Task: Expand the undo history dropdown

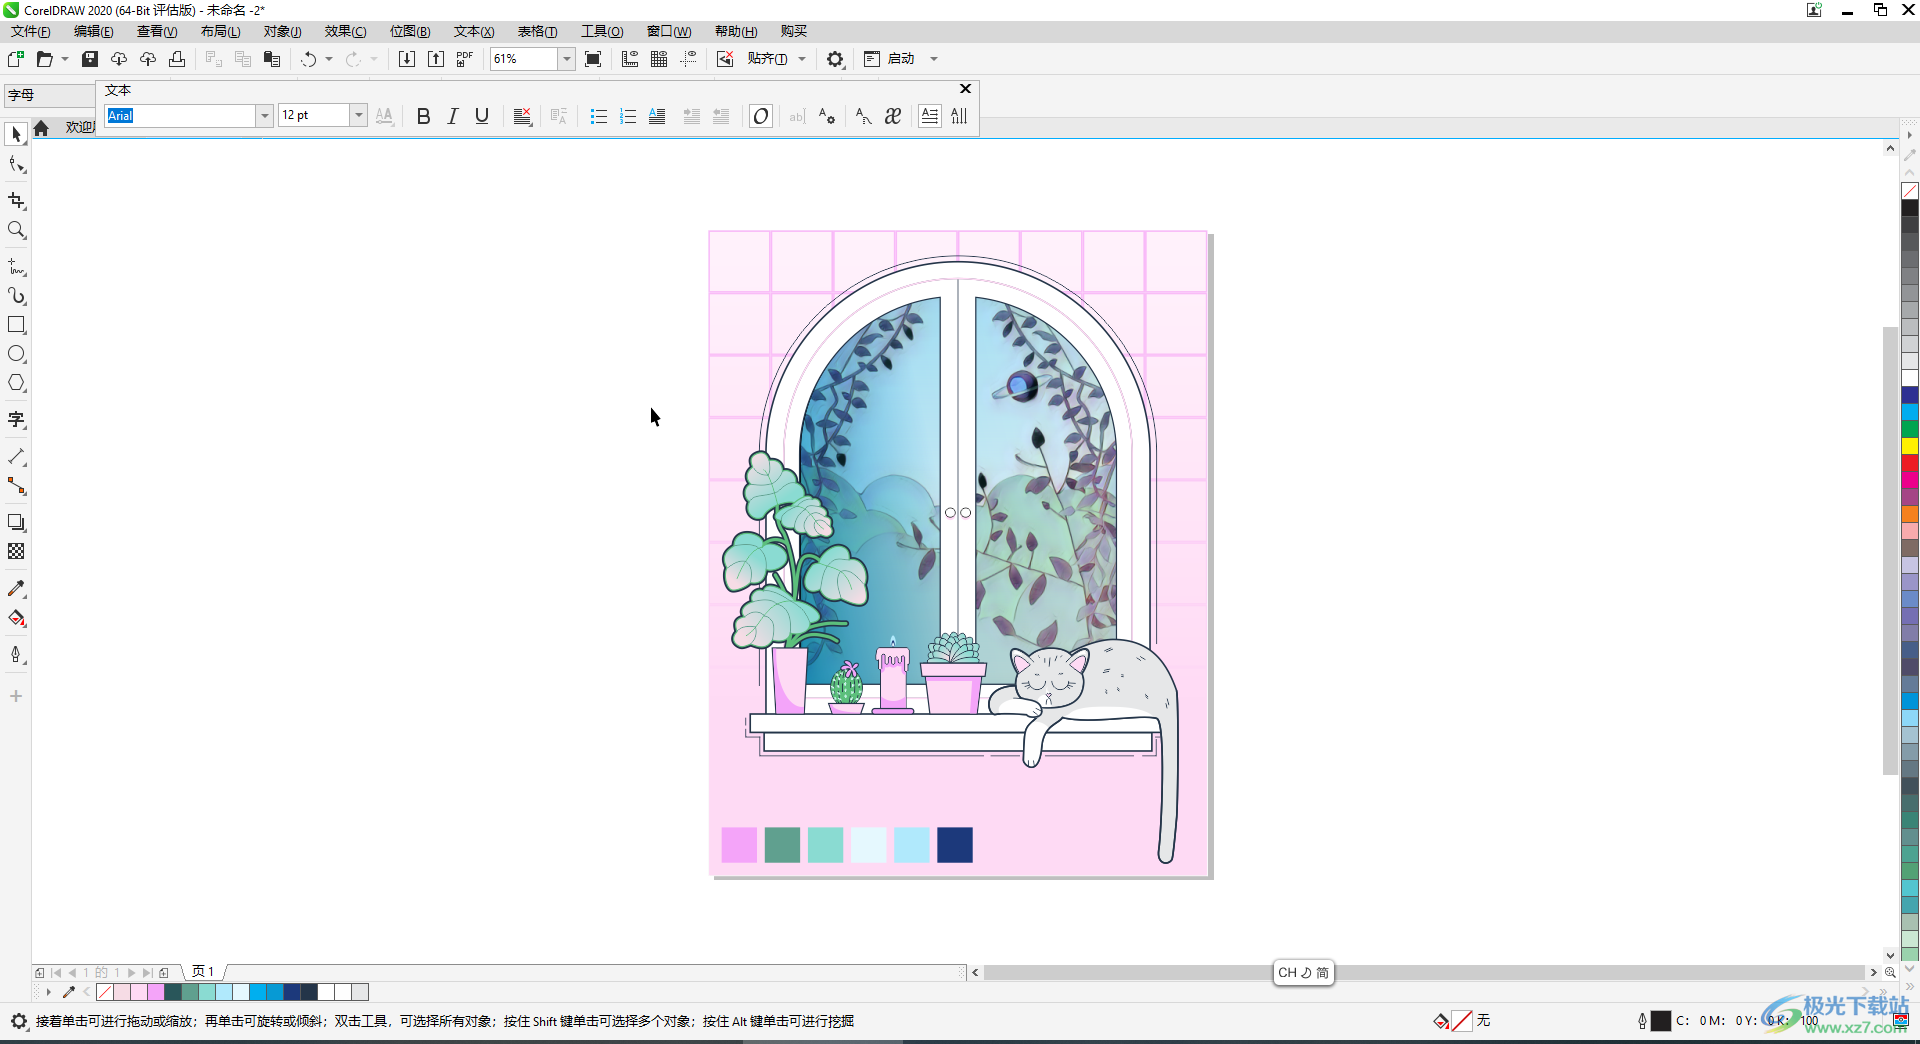Action: coord(329,59)
